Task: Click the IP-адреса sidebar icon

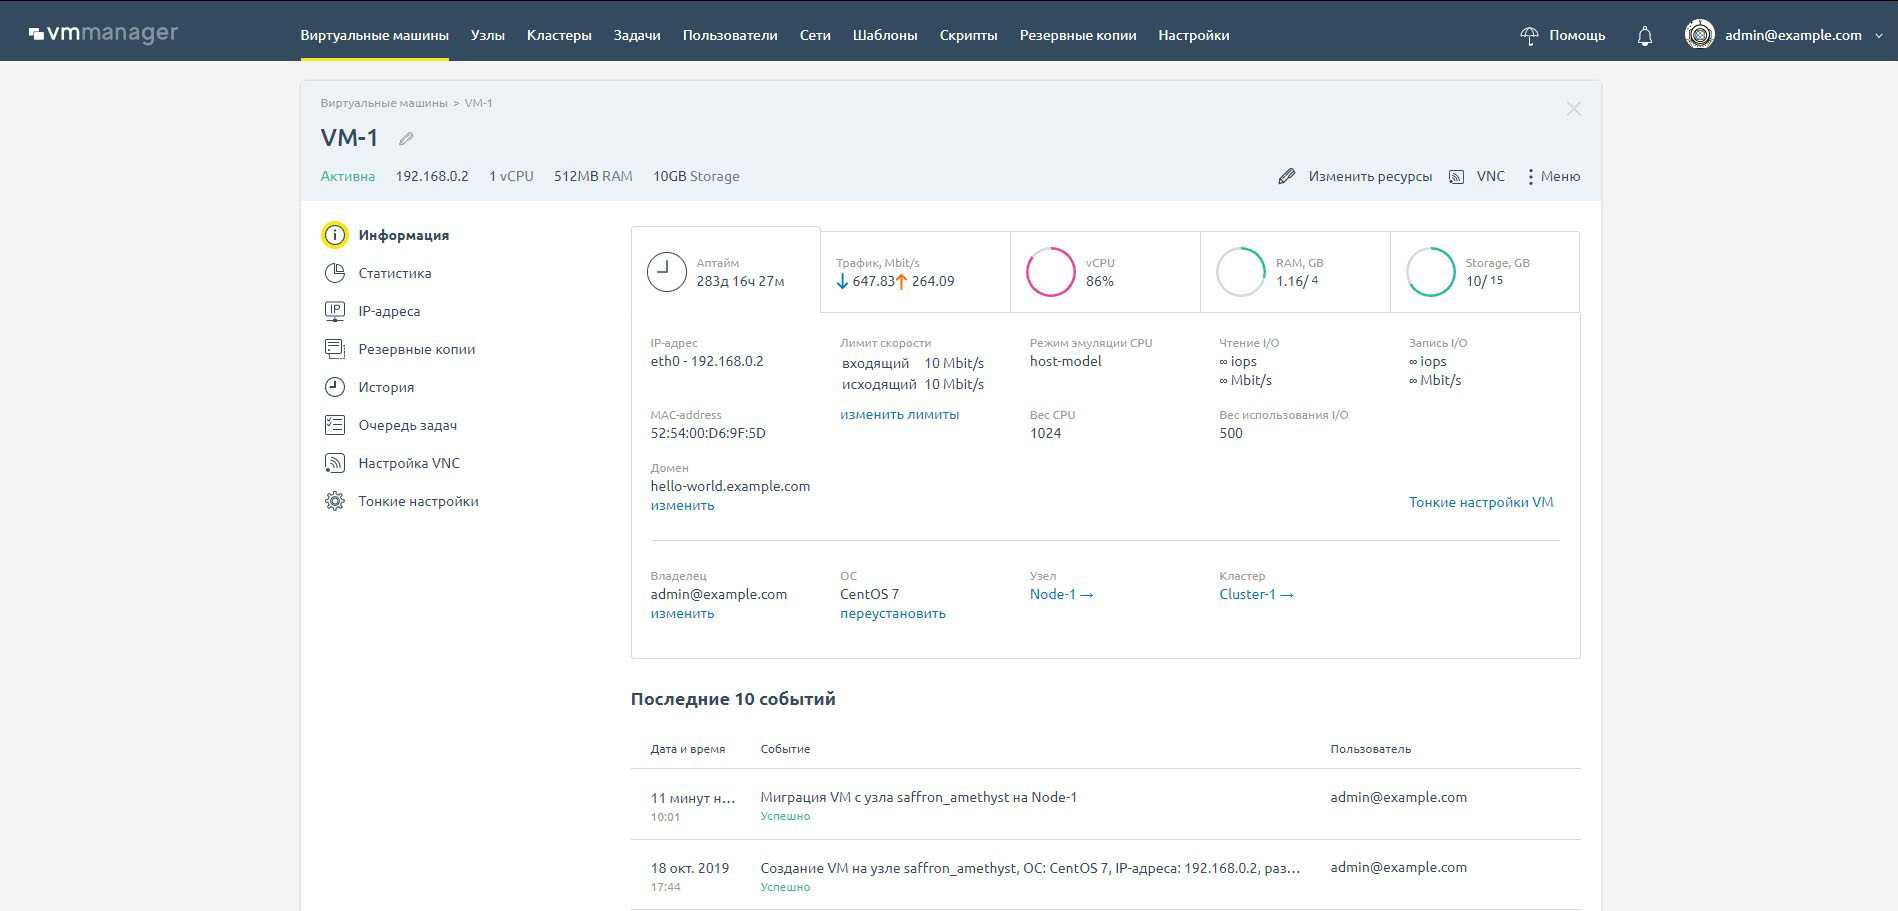Action: coord(335,311)
